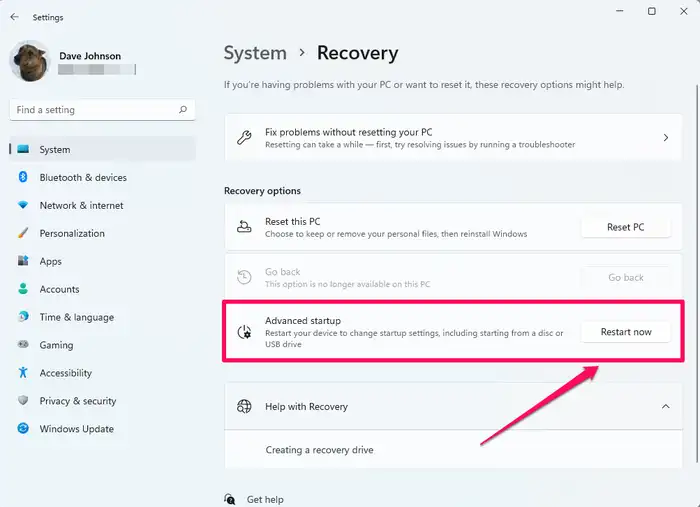The image size is (700, 507).
Task: Click the Restart now button
Action: click(x=625, y=332)
